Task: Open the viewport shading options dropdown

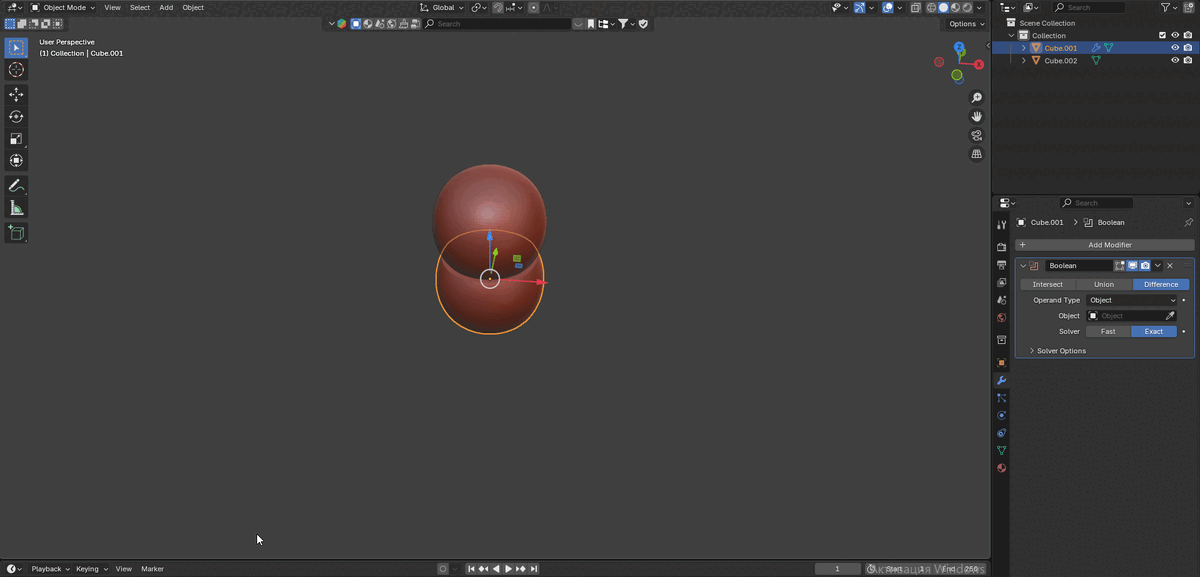Action: [x=981, y=7]
